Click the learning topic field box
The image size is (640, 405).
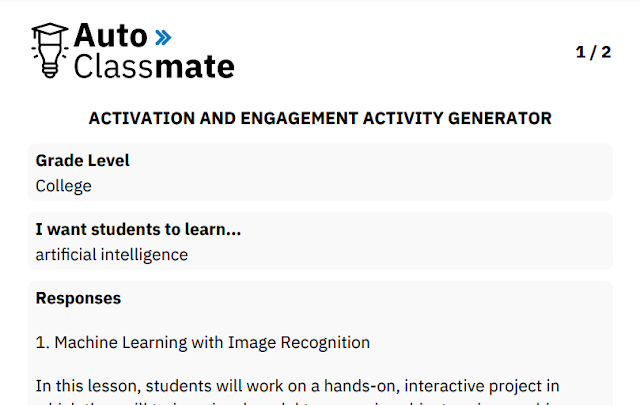click(320, 241)
